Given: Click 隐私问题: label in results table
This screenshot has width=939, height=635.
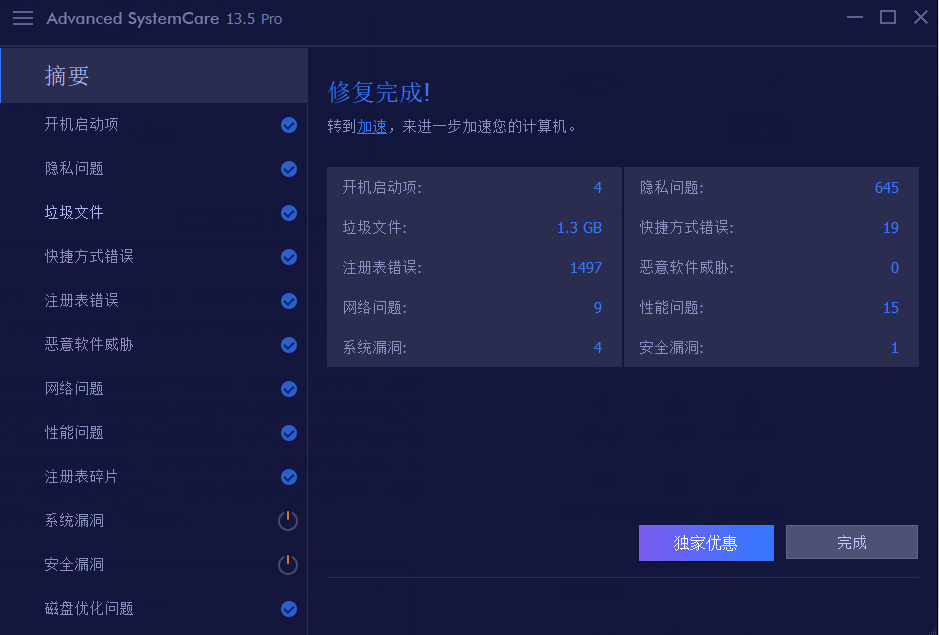Looking at the screenshot, I should 671,188.
